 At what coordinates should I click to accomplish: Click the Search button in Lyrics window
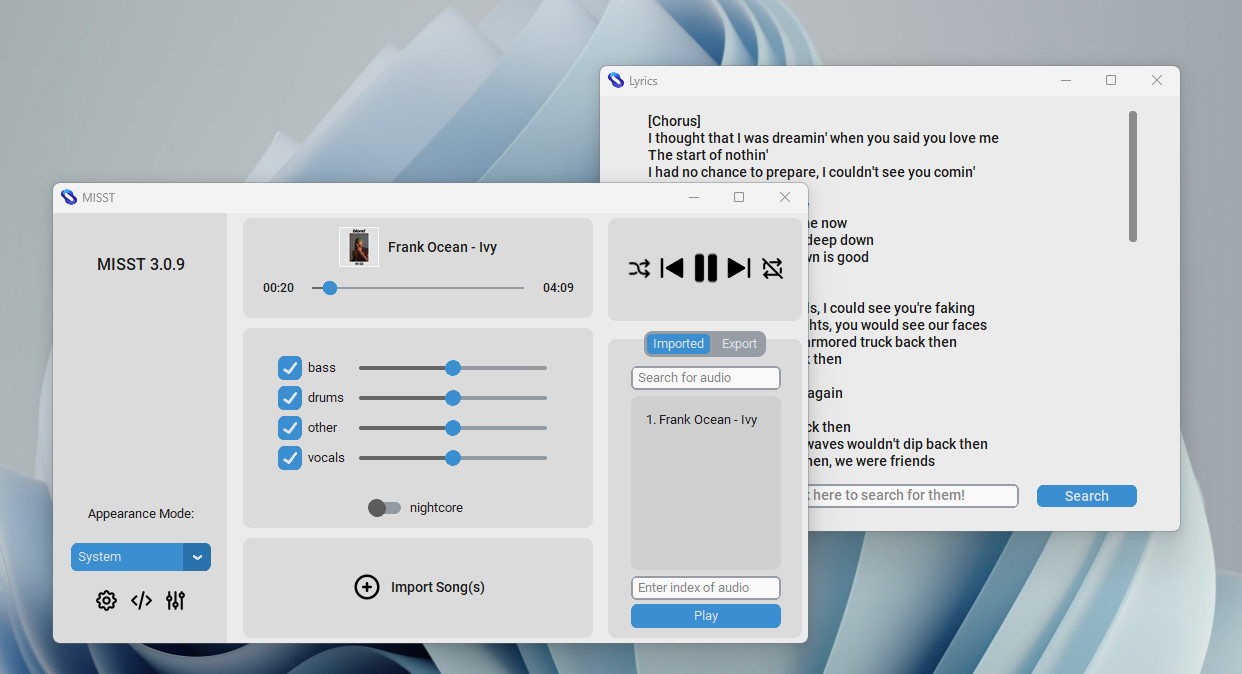pos(1087,496)
